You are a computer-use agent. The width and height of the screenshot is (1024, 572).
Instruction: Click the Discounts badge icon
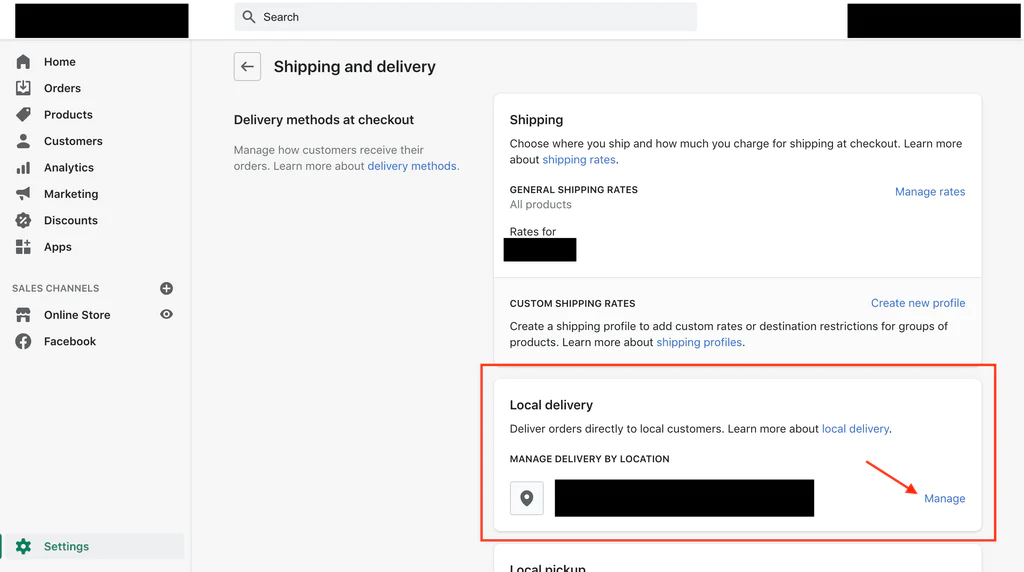pyautogui.click(x=23, y=220)
